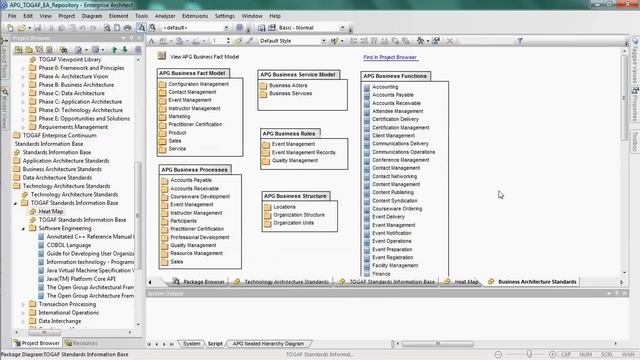Click Accounts Payable in APG Business Functions
Image resolution: width=640 pixels, height=360 pixels.
393,95
